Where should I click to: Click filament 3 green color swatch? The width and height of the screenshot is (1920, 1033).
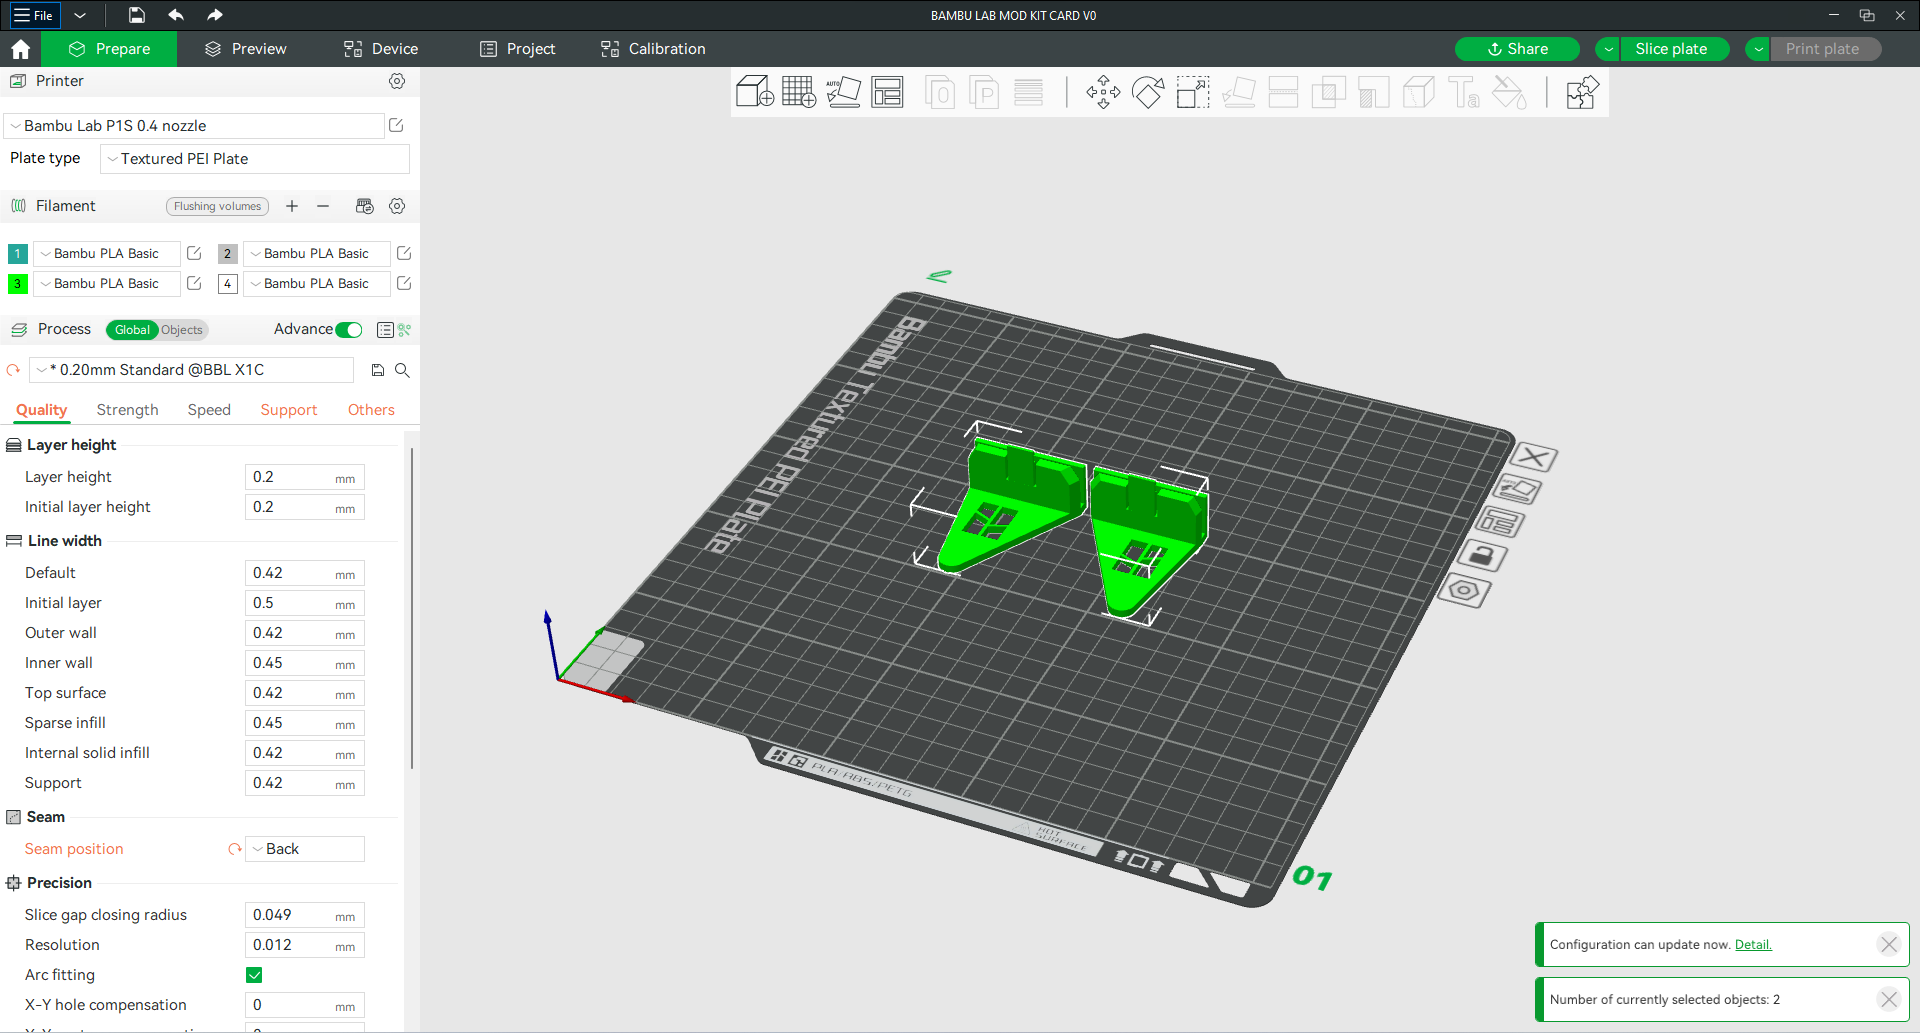[x=17, y=284]
